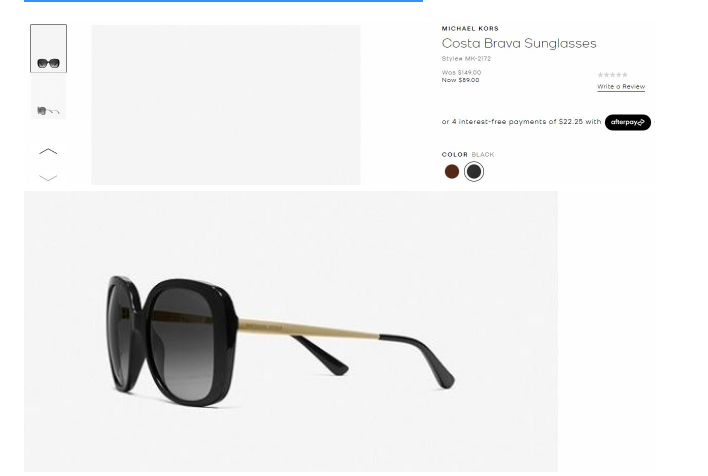Click the five-star rating icons
708x476 pixels.
click(x=612, y=75)
